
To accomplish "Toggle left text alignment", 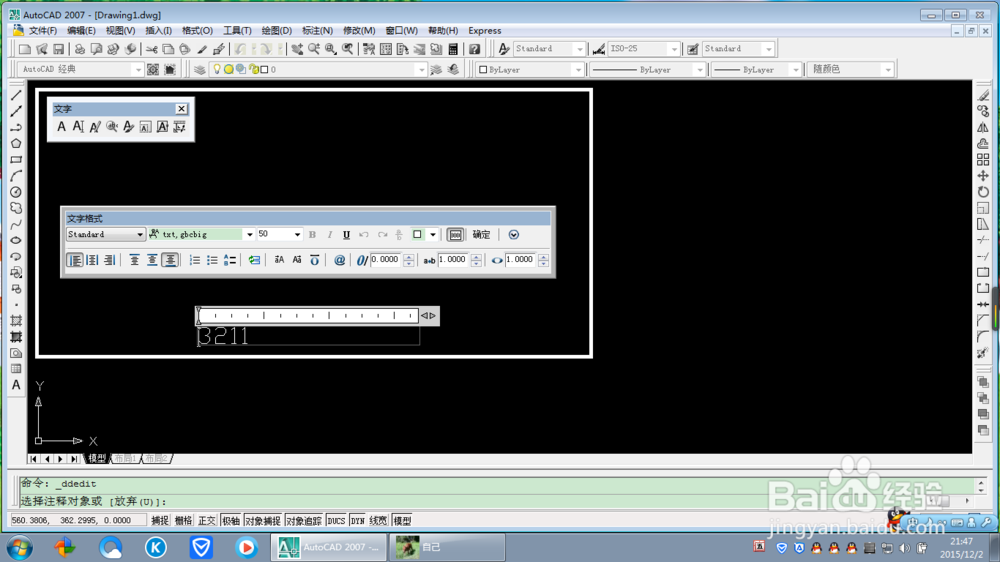I will coord(75,260).
